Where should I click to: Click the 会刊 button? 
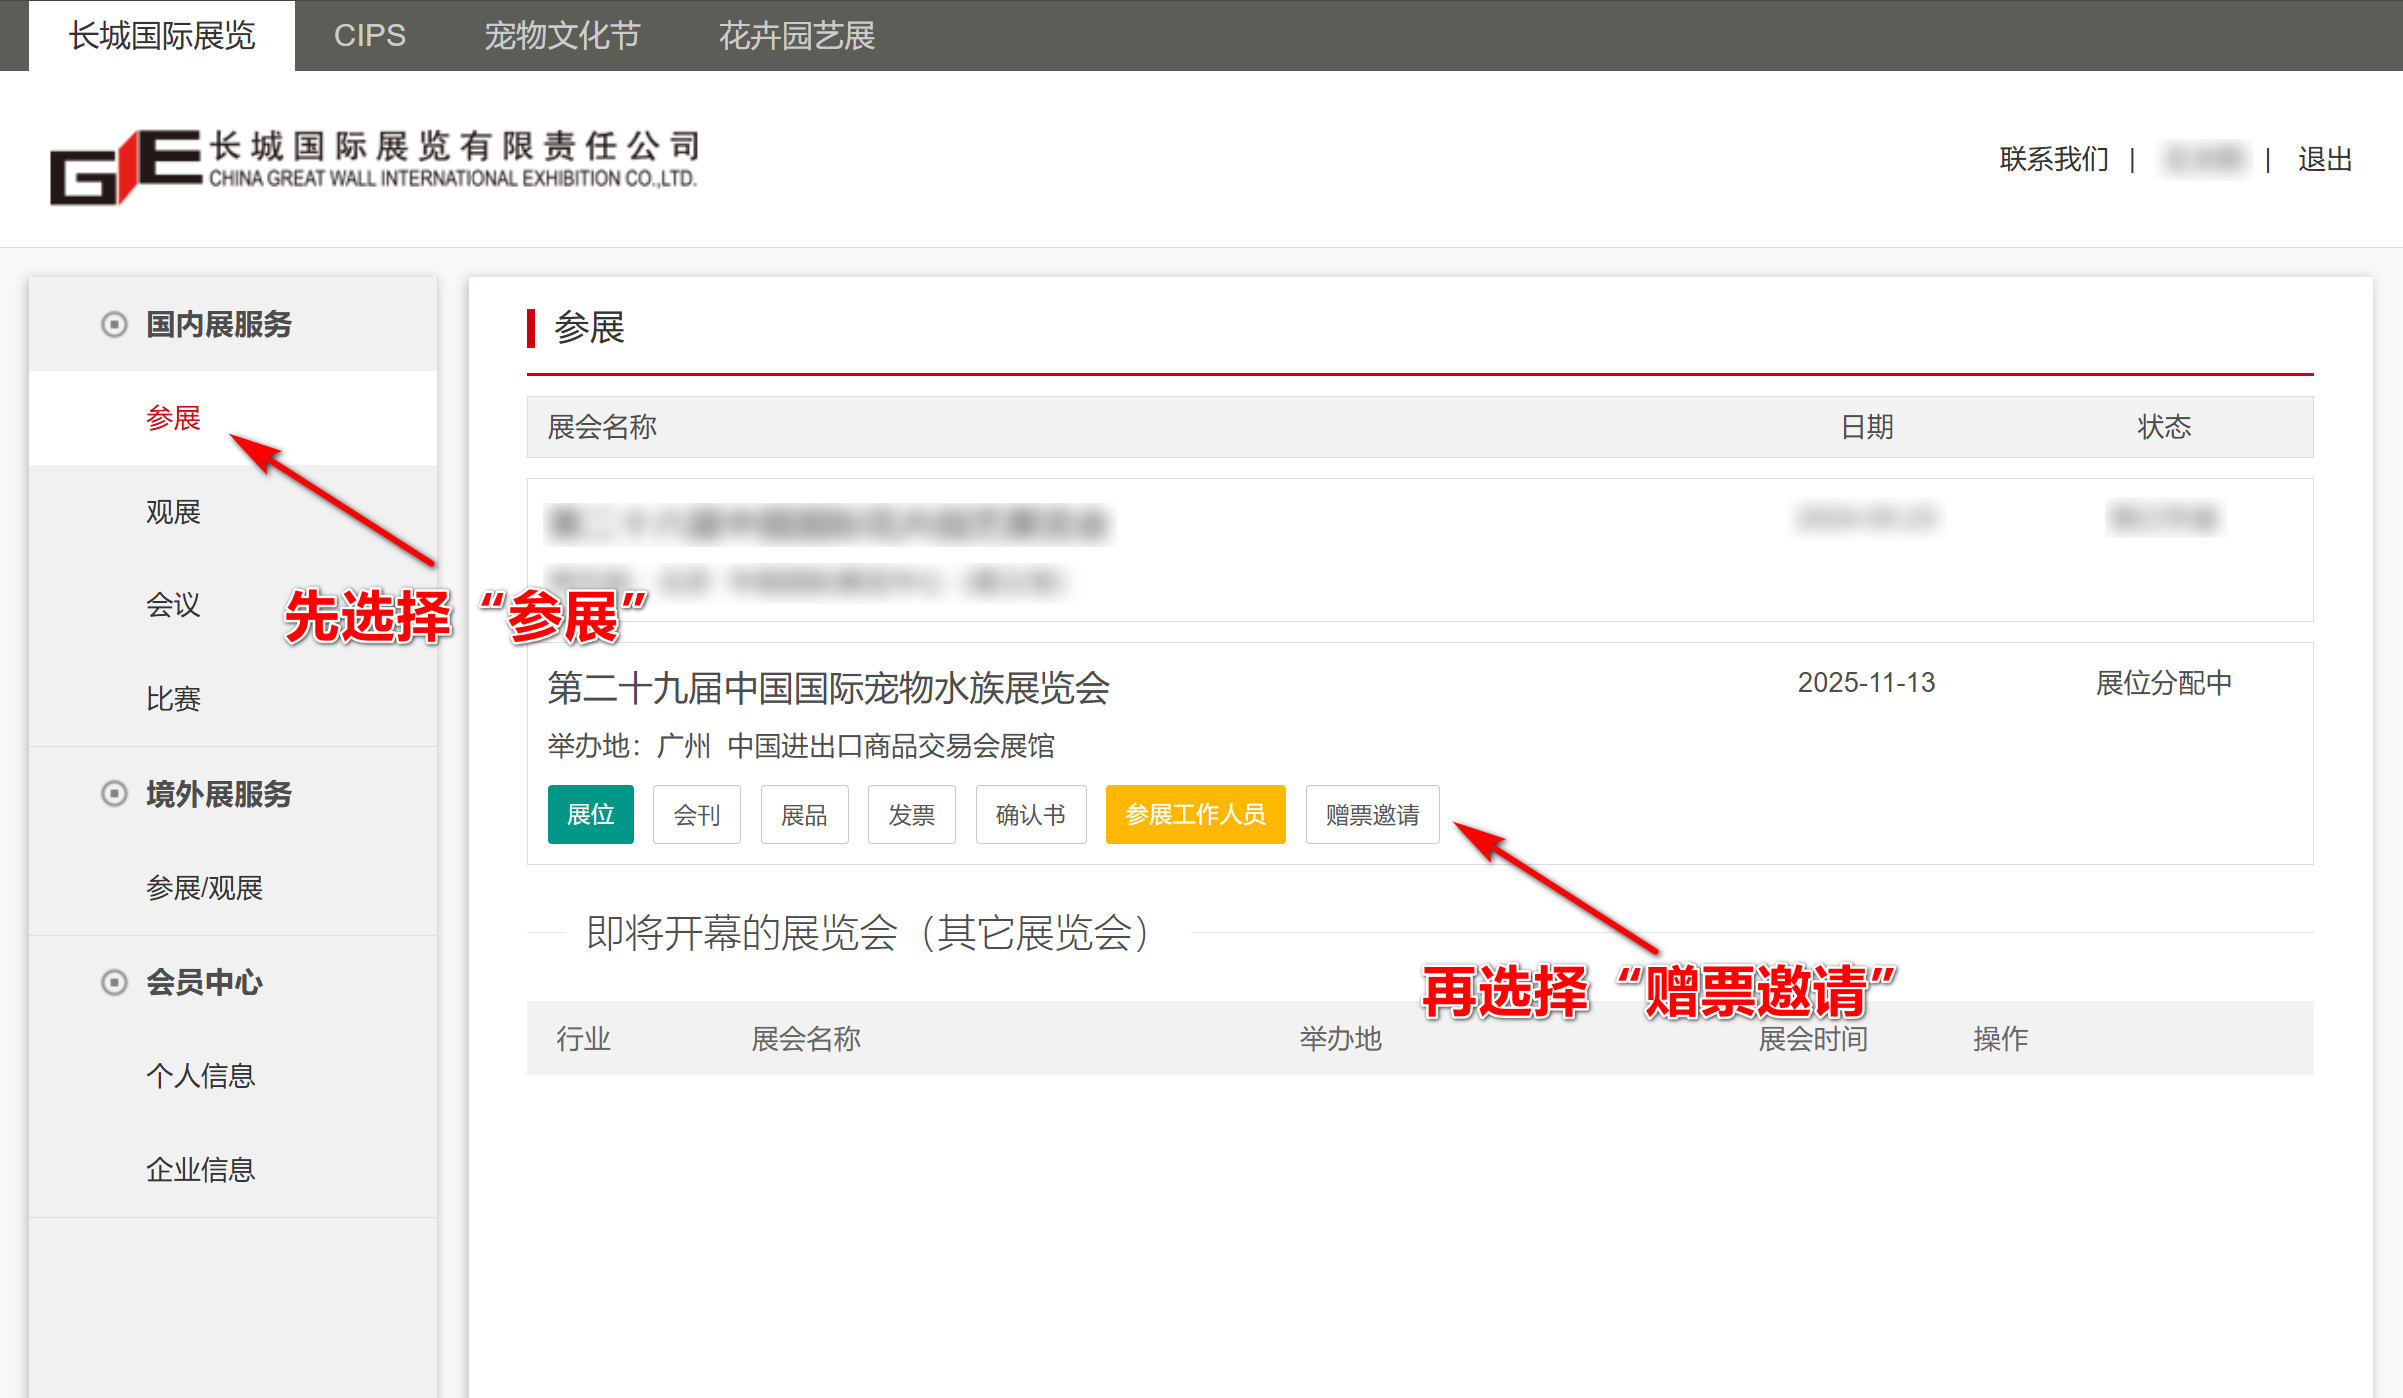coord(697,815)
